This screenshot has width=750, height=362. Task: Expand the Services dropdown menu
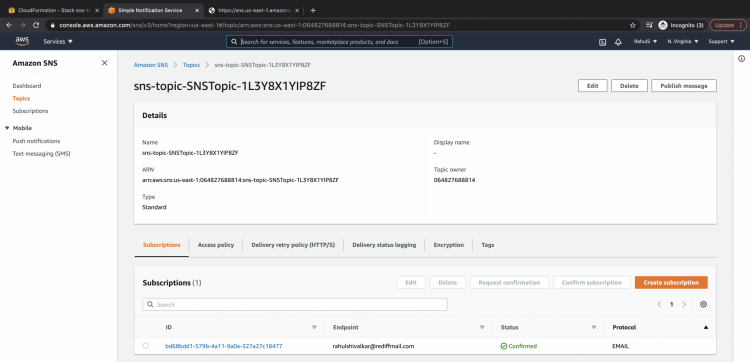58,42
